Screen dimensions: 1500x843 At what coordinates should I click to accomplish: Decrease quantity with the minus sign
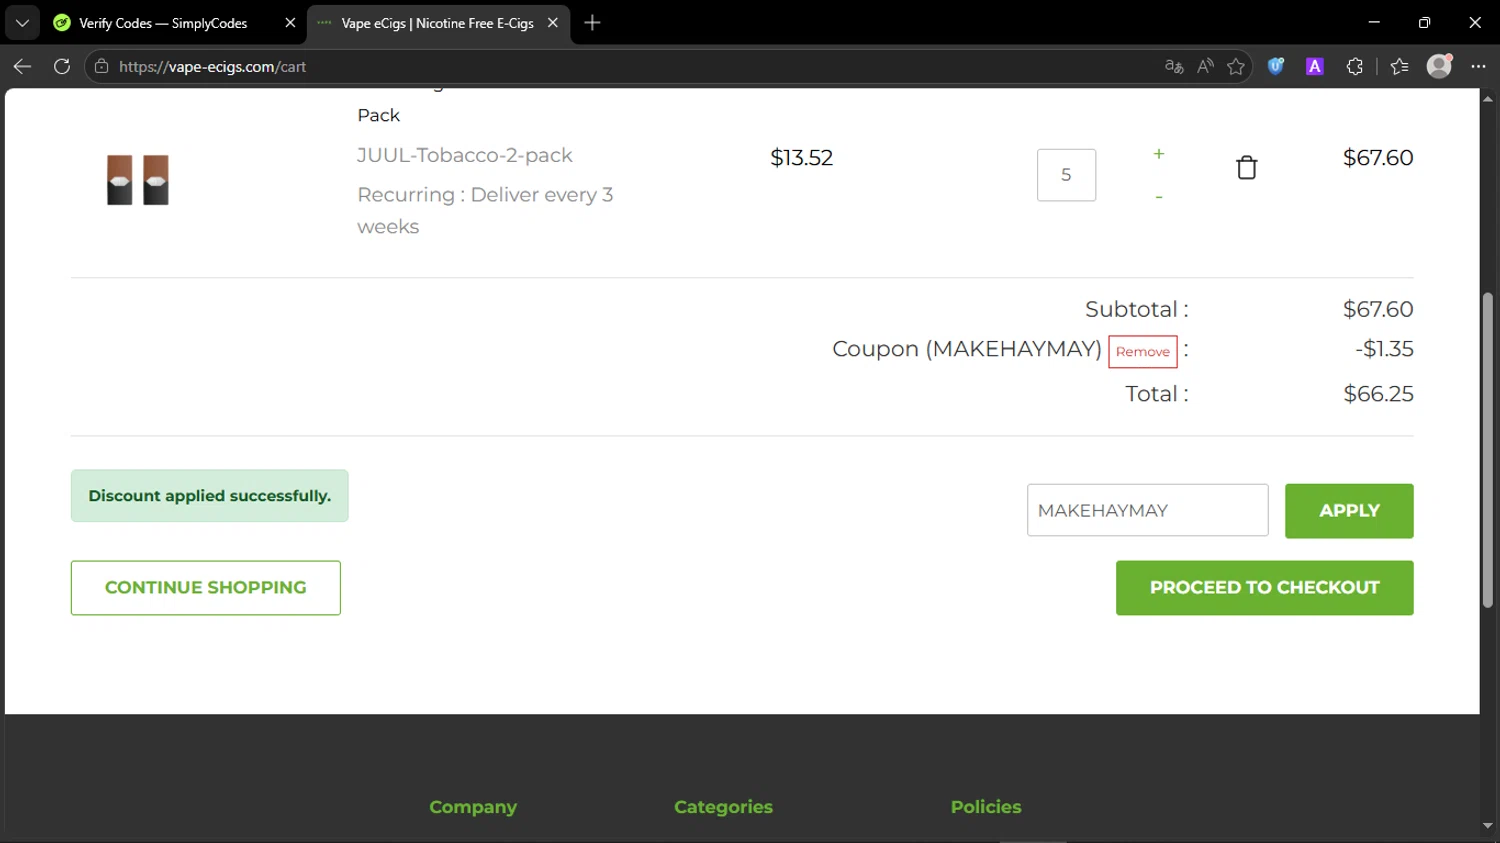pos(1158,197)
